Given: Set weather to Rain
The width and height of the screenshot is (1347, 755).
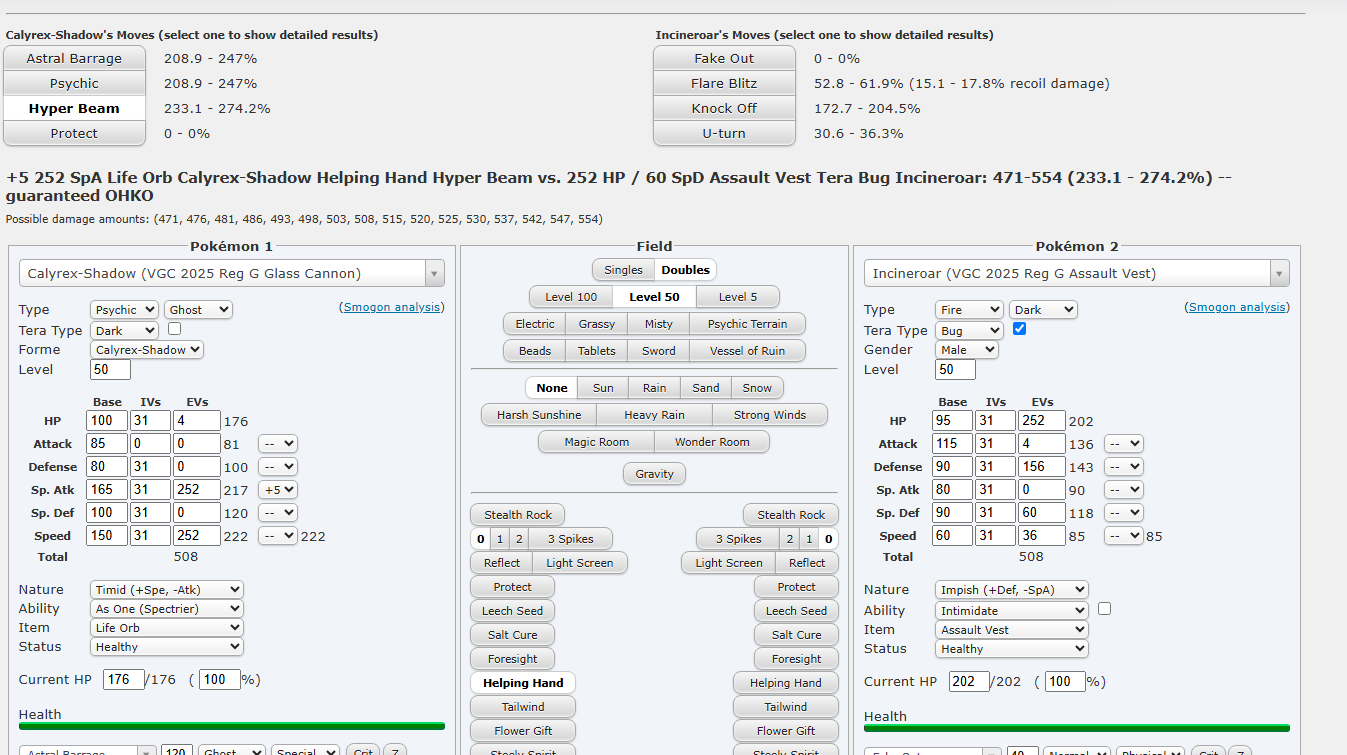Looking at the screenshot, I should pos(654,388).
